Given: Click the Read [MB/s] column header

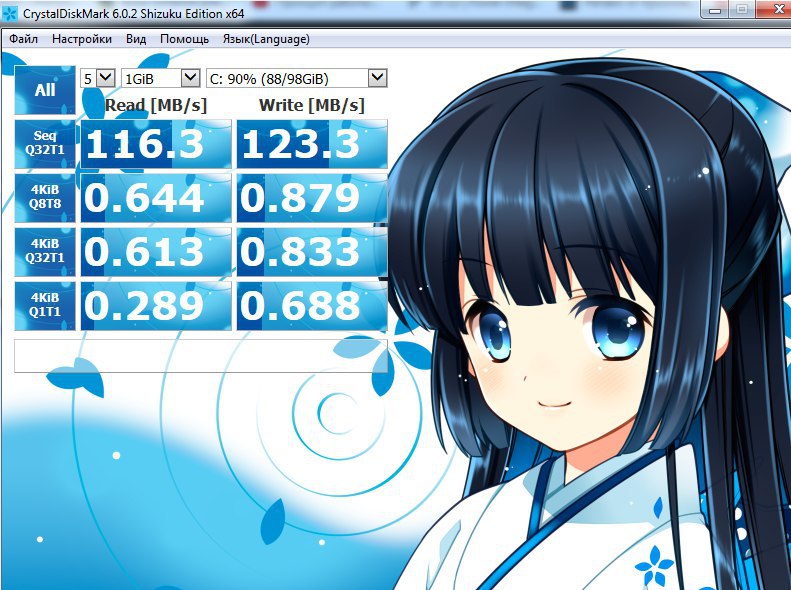Looking at the screenshot, I should pyautogui.click(x=156, y=105).
